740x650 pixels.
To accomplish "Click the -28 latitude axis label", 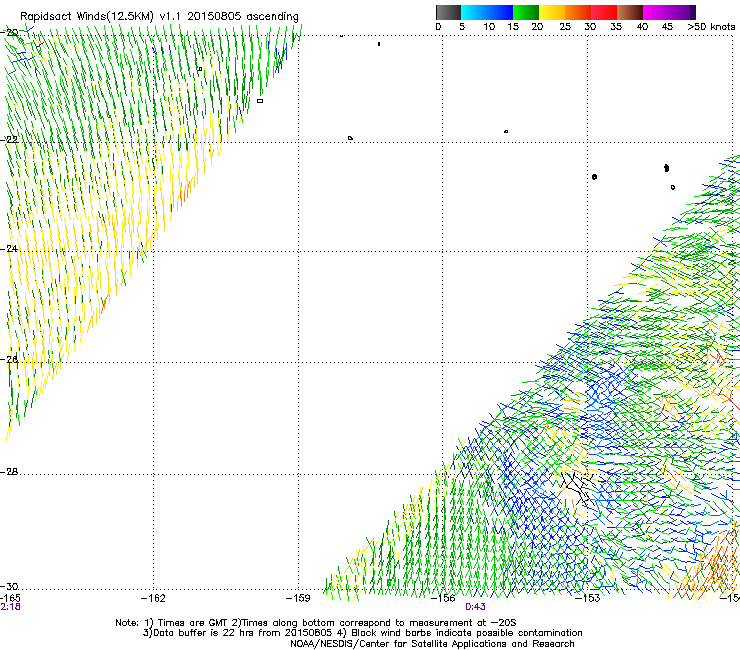I will pos(9,472).
